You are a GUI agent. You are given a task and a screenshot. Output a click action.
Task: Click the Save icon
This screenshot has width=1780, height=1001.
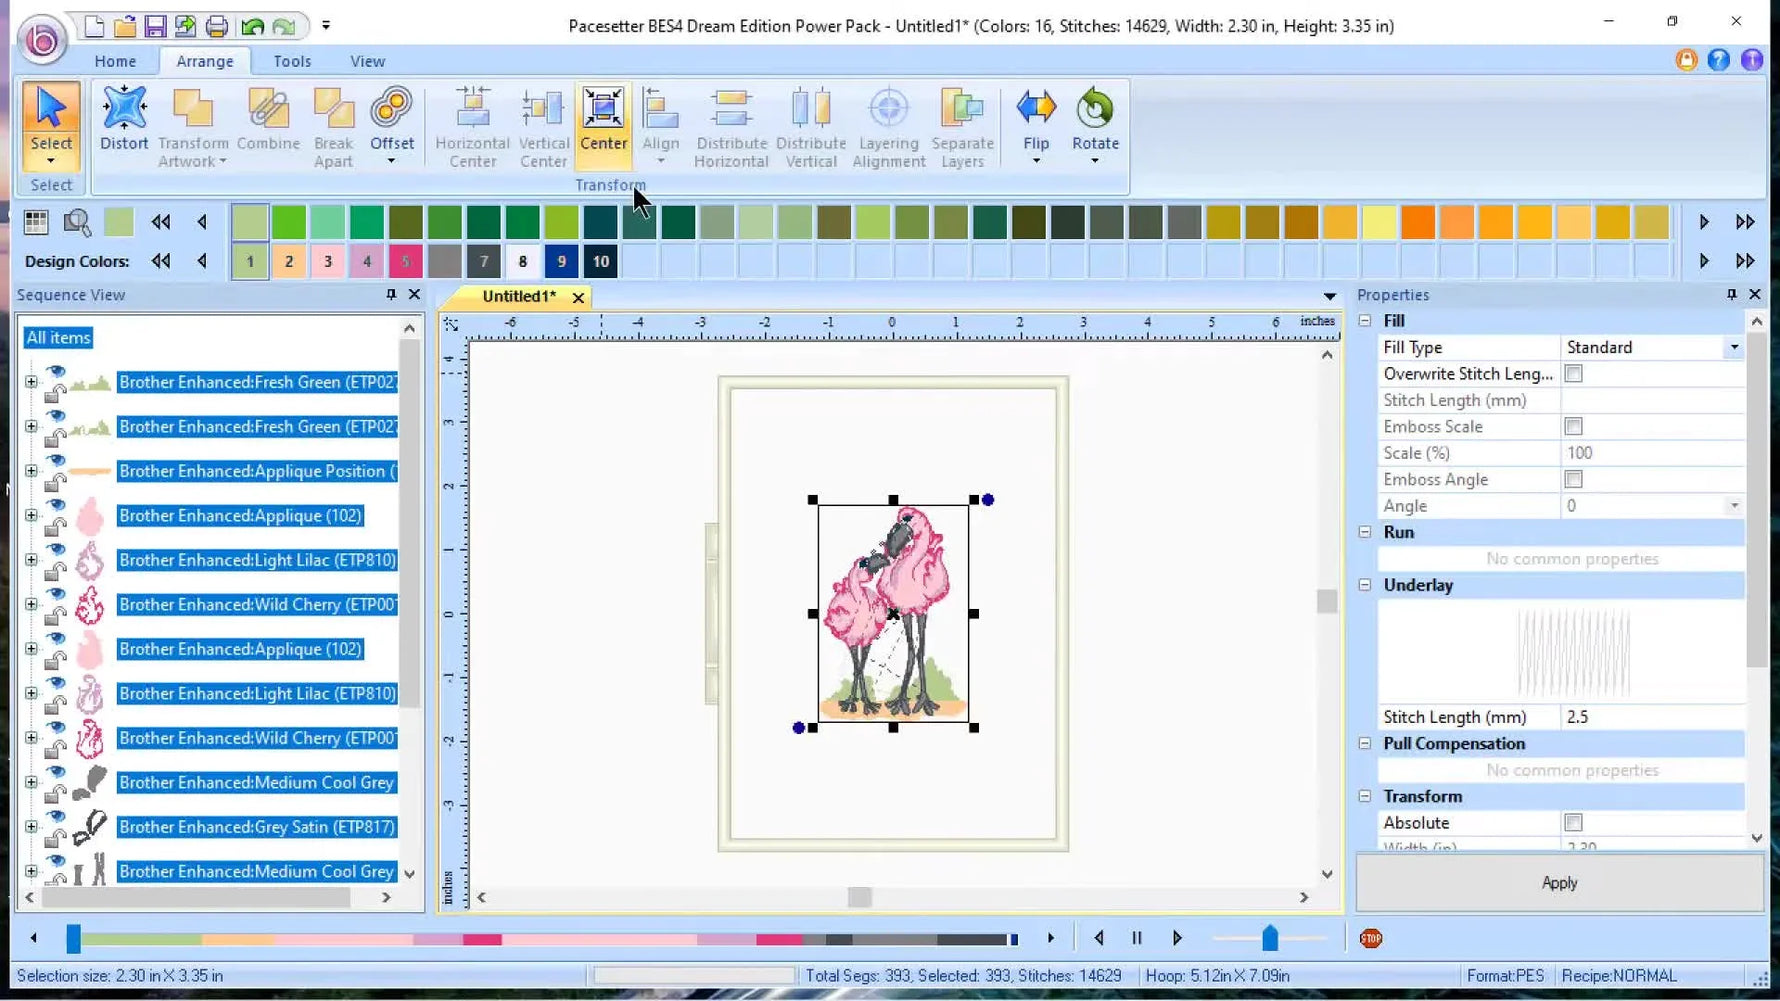(x=155, y=26)
